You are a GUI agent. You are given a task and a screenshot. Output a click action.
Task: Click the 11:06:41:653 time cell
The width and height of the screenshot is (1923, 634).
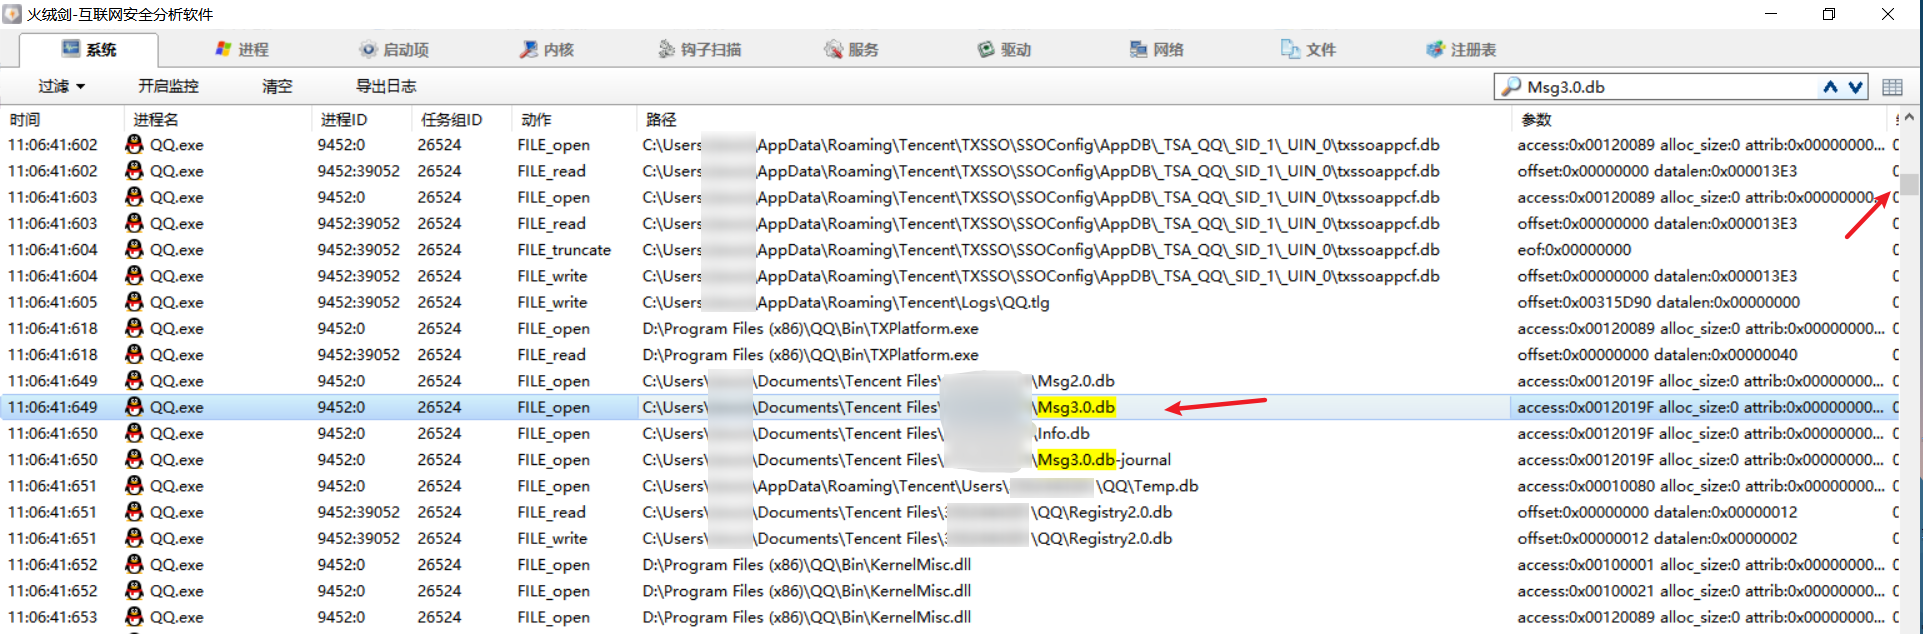point(53,617)
